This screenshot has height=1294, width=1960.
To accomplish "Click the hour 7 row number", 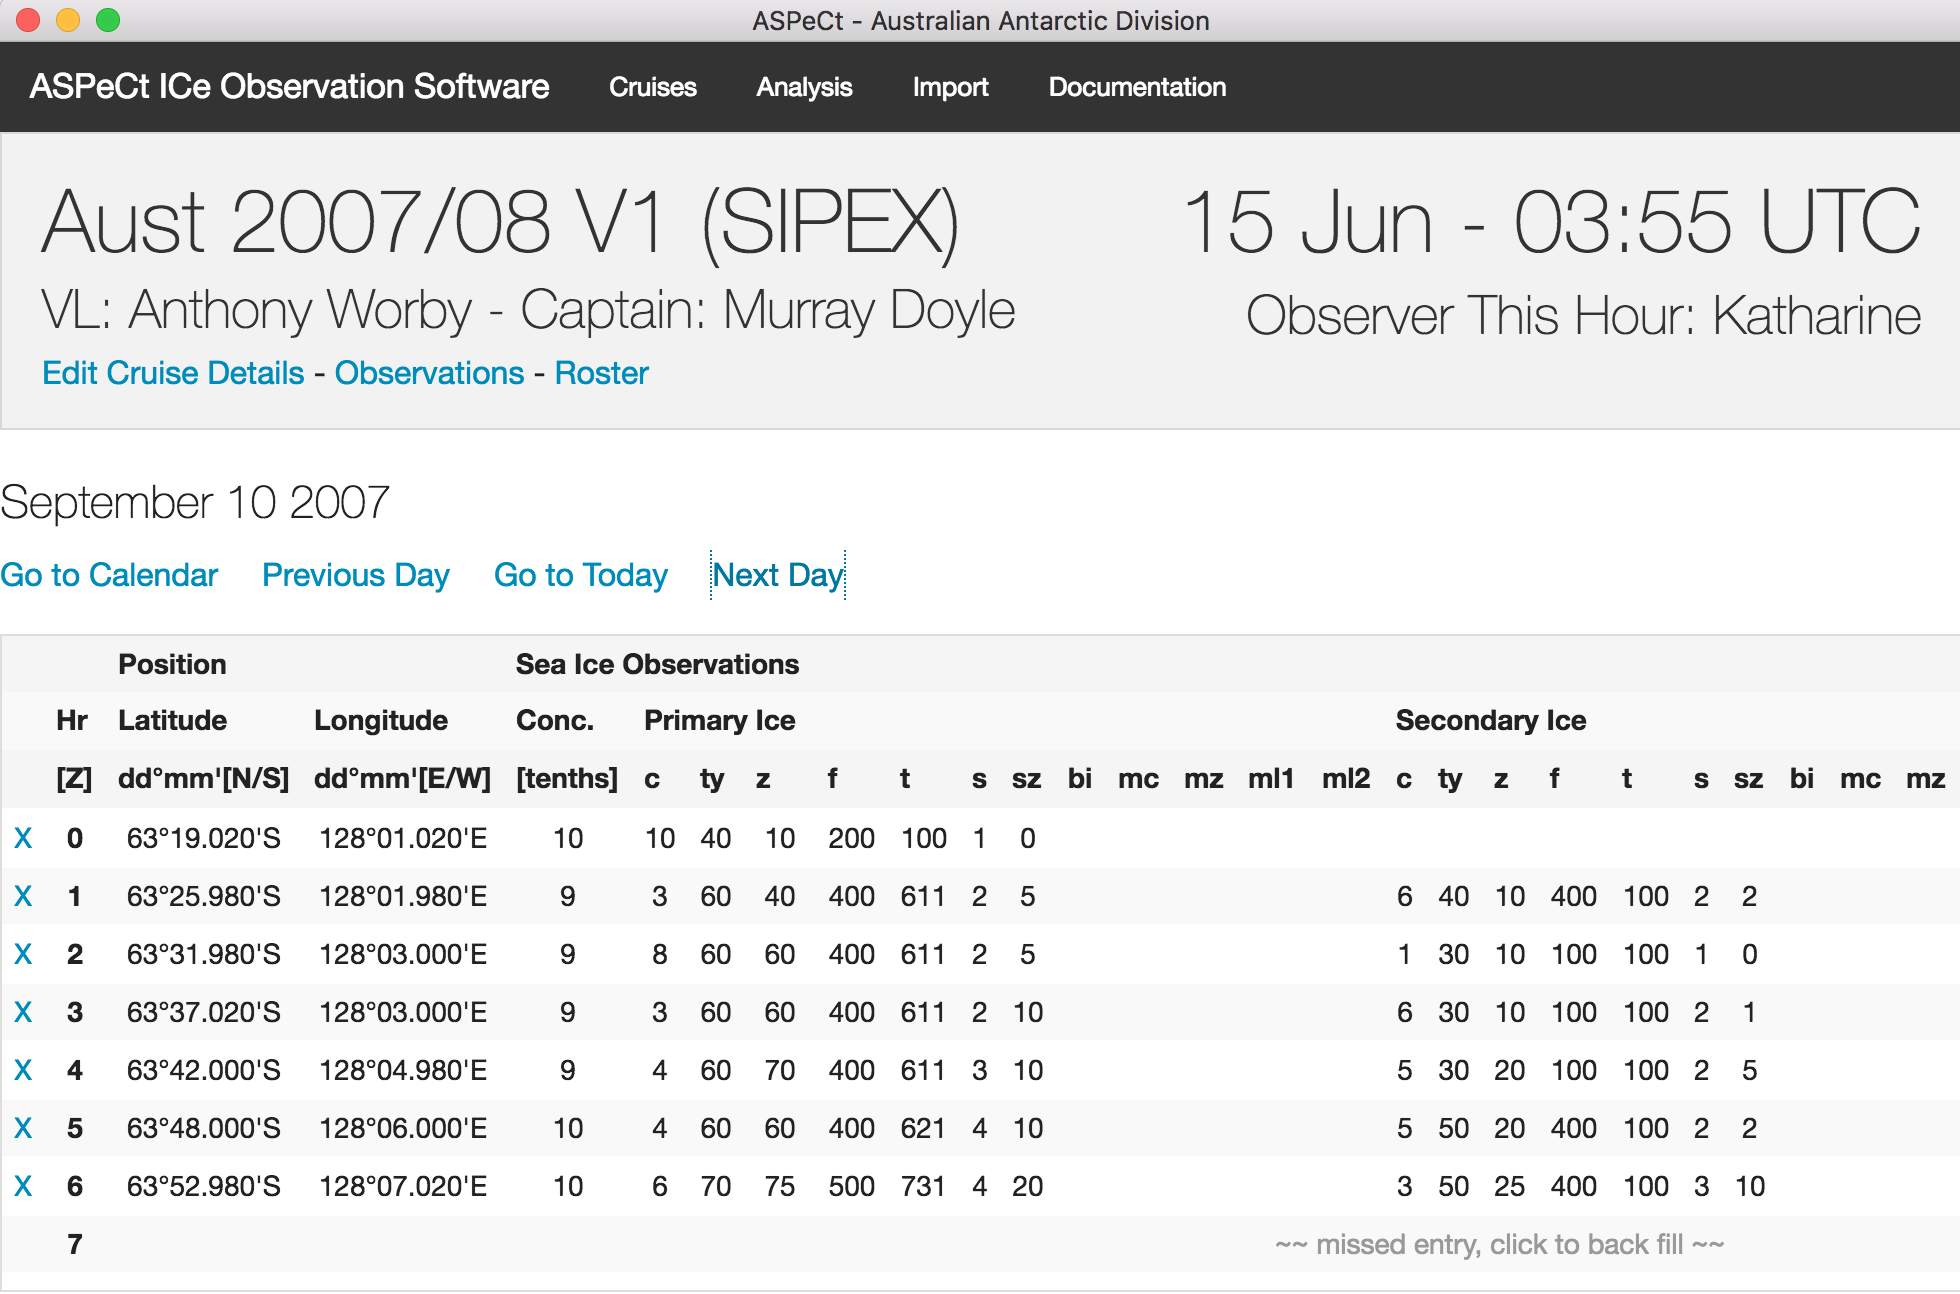I will coord(75,1244).
